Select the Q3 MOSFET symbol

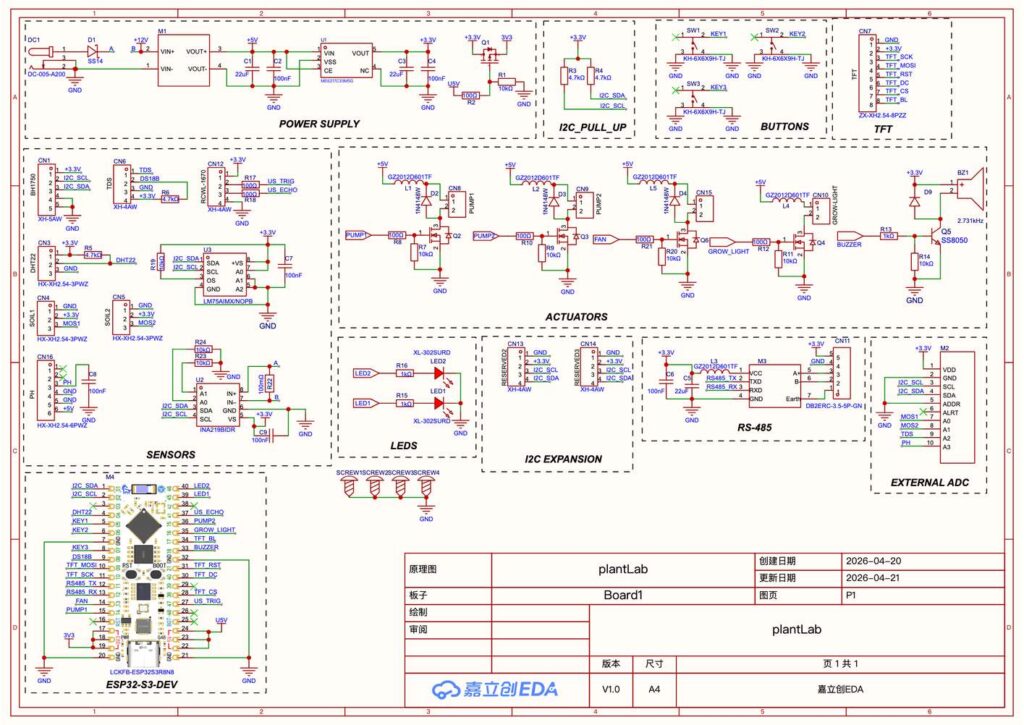tap(566, 237)
